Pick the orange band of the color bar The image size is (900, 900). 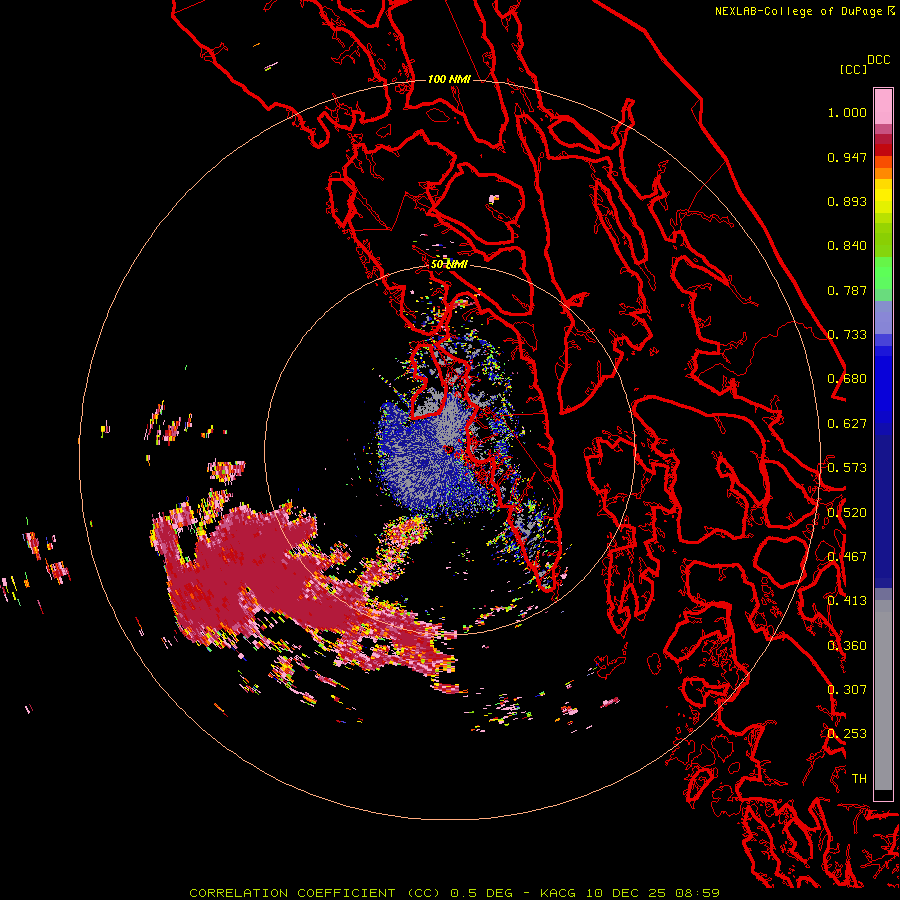(883, 173)
